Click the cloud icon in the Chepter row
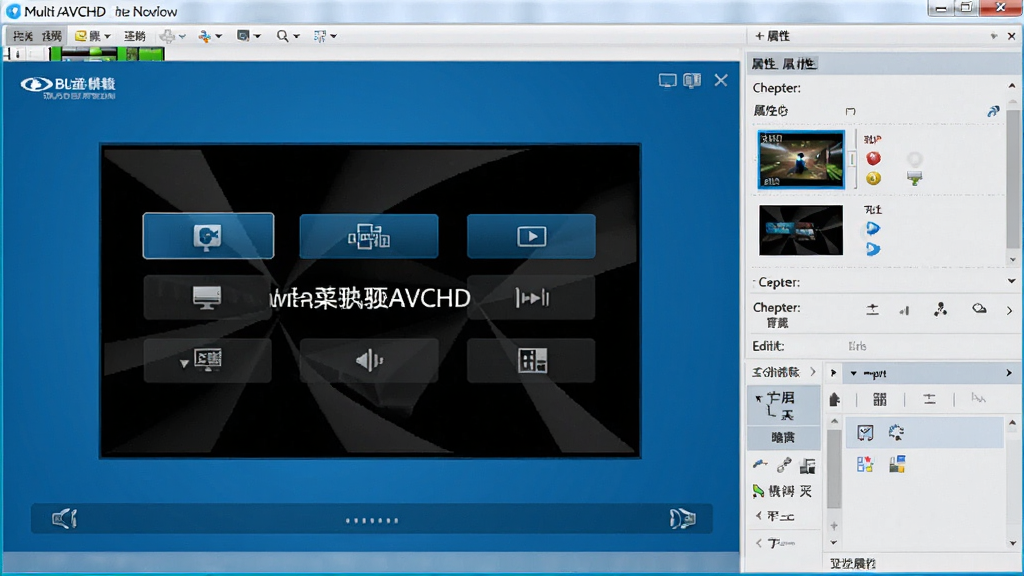 click(979, 308)
